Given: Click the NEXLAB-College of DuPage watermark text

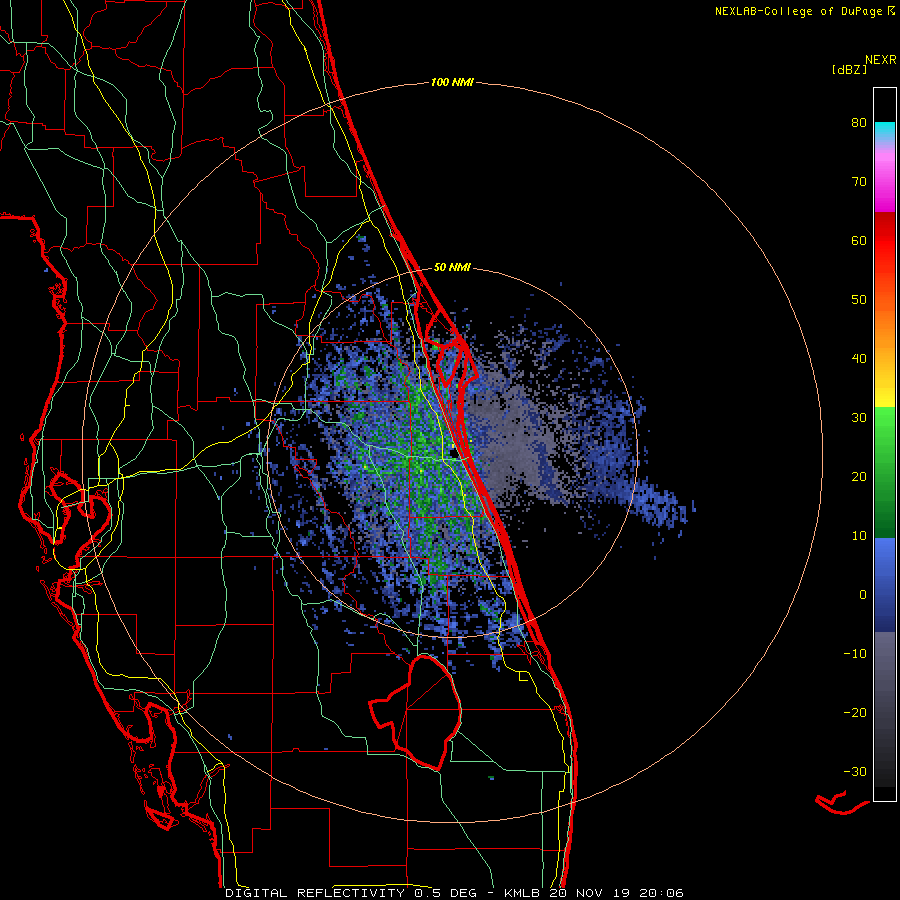Looking at the screenshot, I should click(x=804, y=11).
